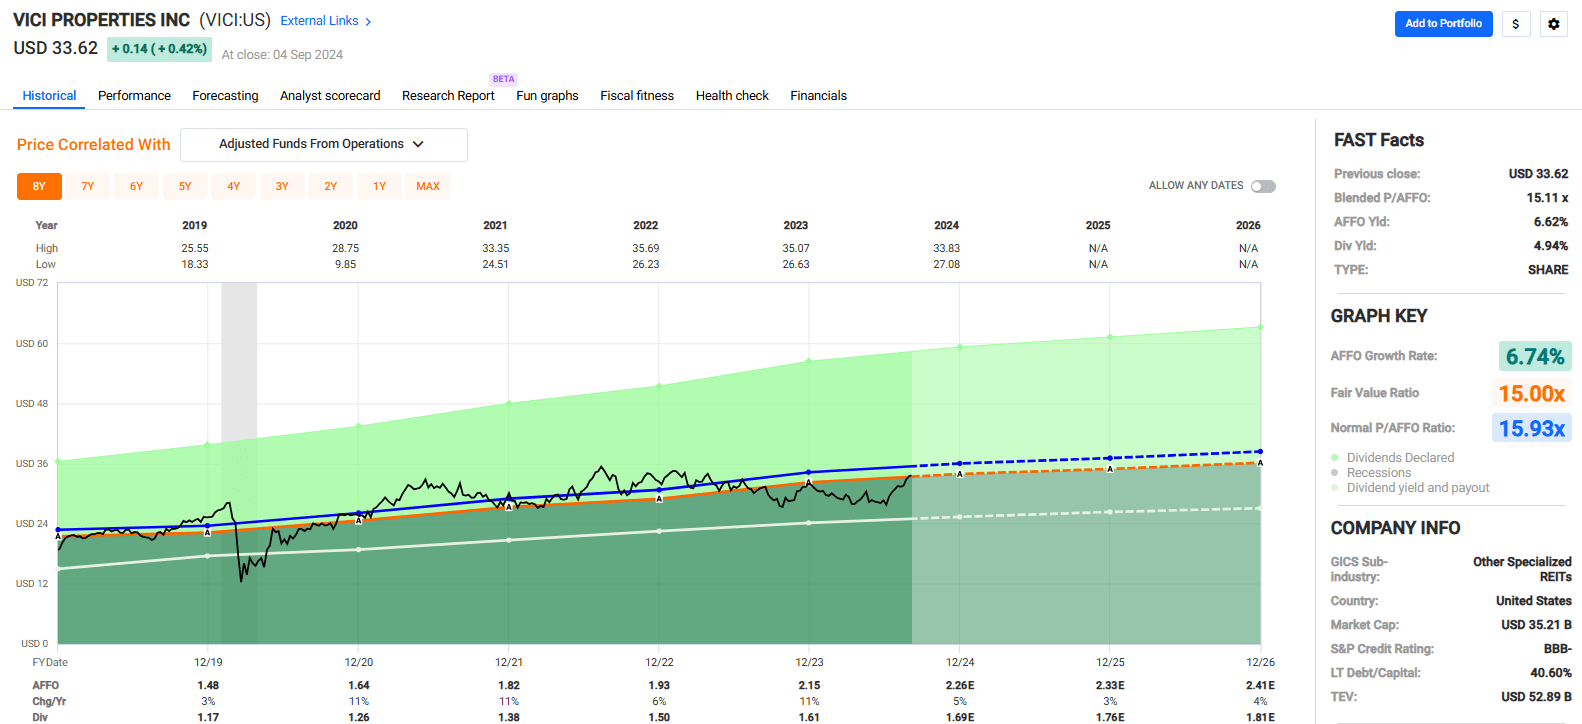
Task: Open the Fiscal fitness tab
Action: pyautogui.click(x=636, y=96)
